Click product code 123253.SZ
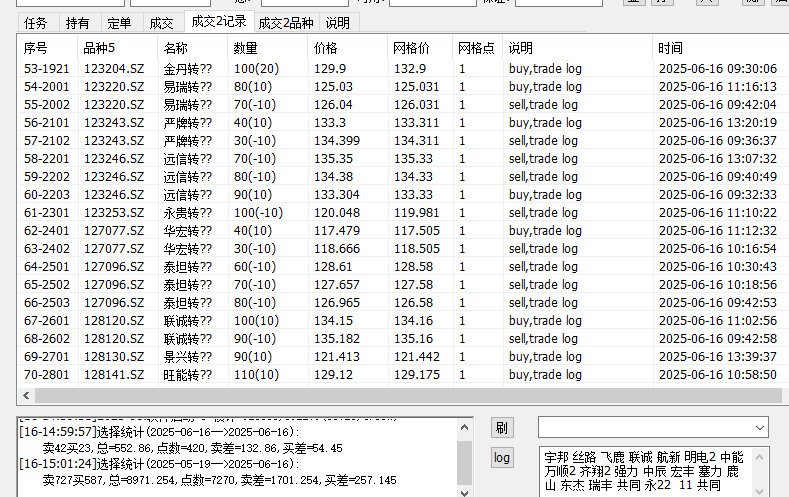Viewport: 789px width, 497px height. [x=114, y=213]
